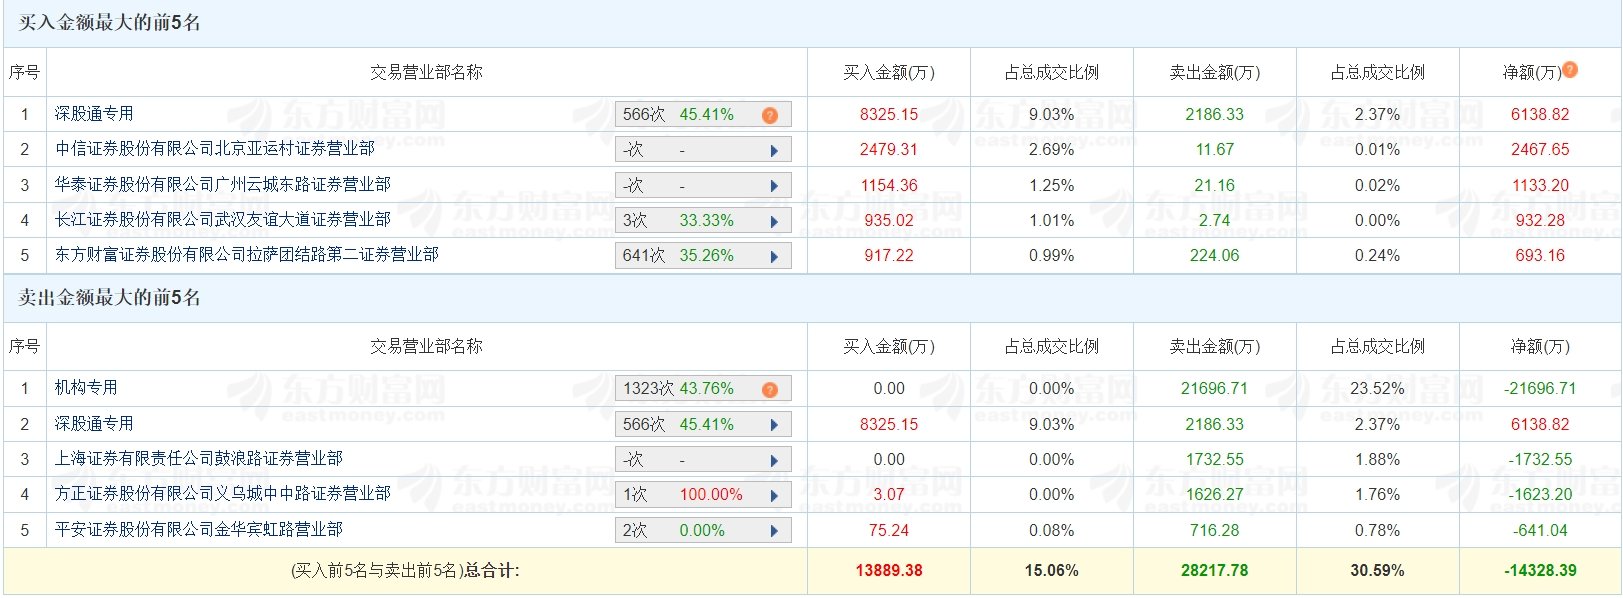The height and width of the screenshot is (598, 1623).
Task: Select net amount -641.04
Action: [1540, 531]
